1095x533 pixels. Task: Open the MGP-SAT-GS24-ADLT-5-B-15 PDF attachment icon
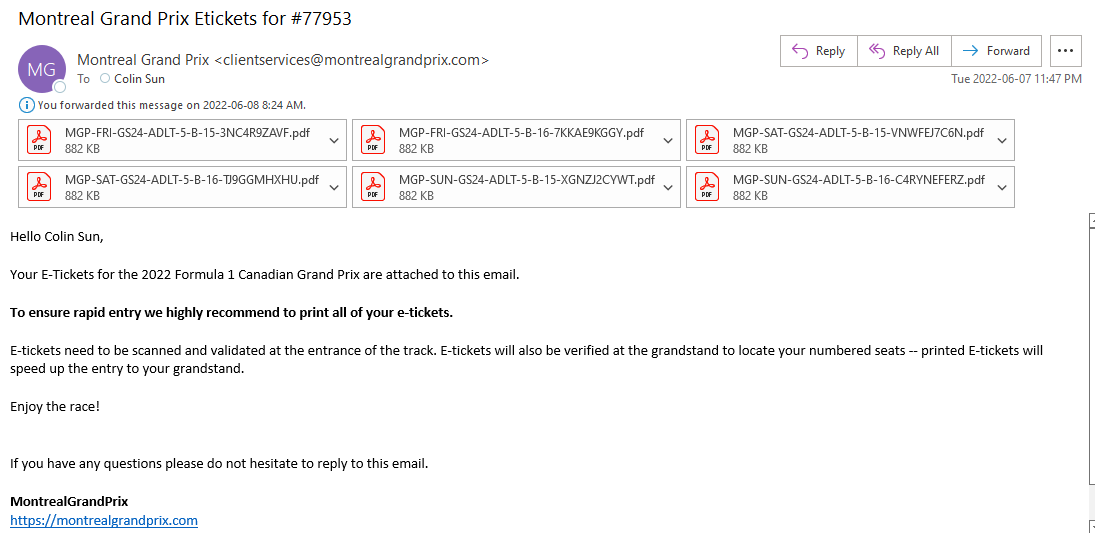click(707, 140)
